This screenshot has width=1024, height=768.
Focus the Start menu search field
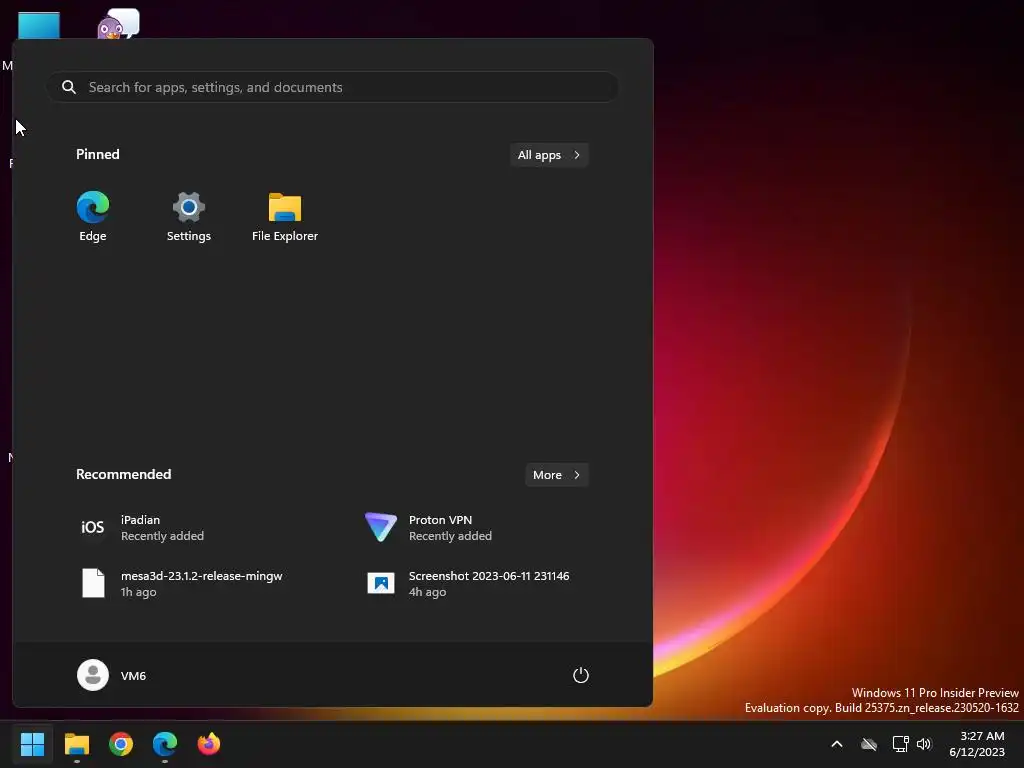pyautogui.click(x=332, y=87)
